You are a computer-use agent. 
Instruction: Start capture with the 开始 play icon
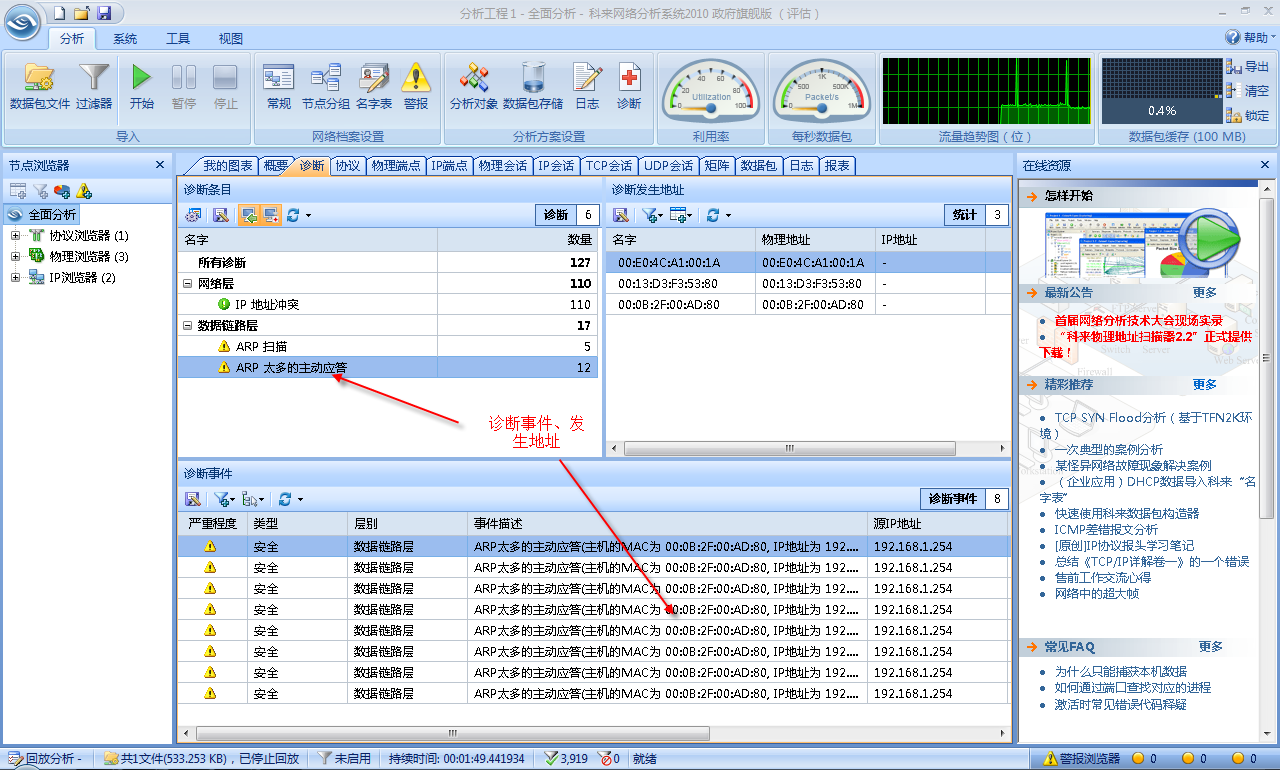click(142, 79)
